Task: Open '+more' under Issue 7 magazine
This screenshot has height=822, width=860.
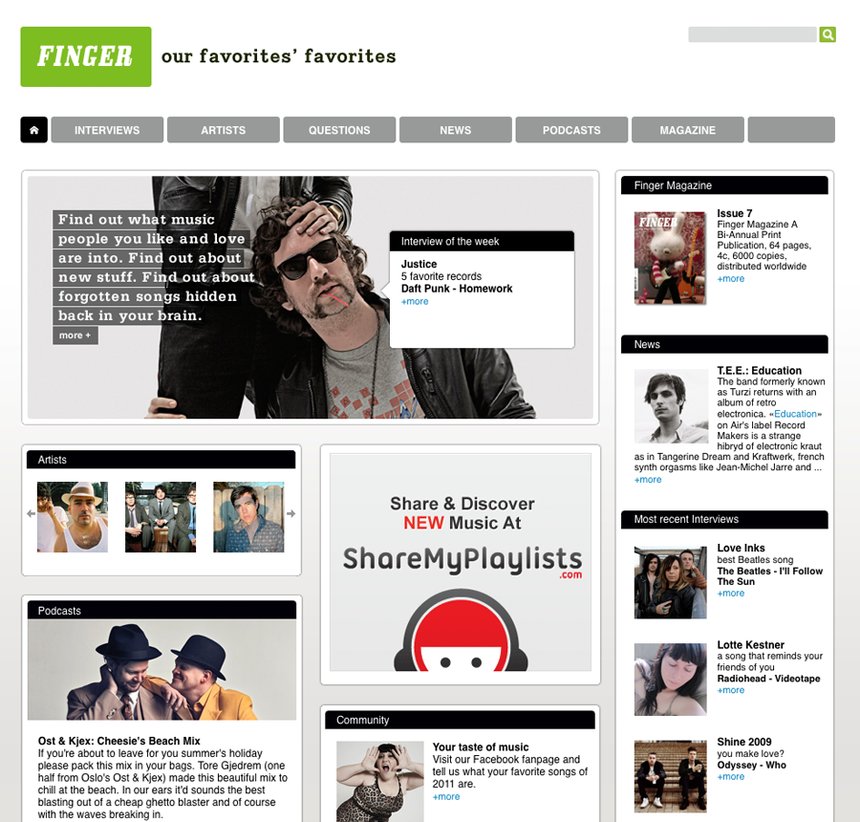Action: click(731, 279)
